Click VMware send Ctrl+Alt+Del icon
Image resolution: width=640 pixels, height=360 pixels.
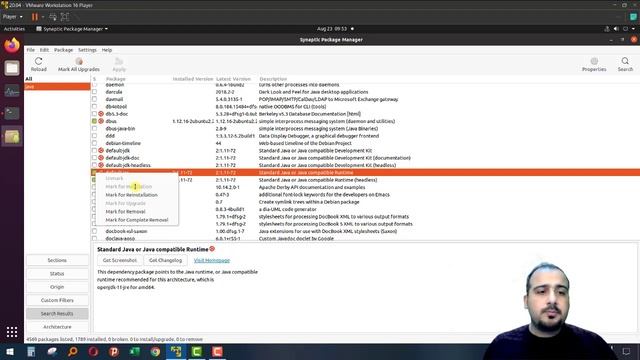pyautogui.click(x=53, y=17)
